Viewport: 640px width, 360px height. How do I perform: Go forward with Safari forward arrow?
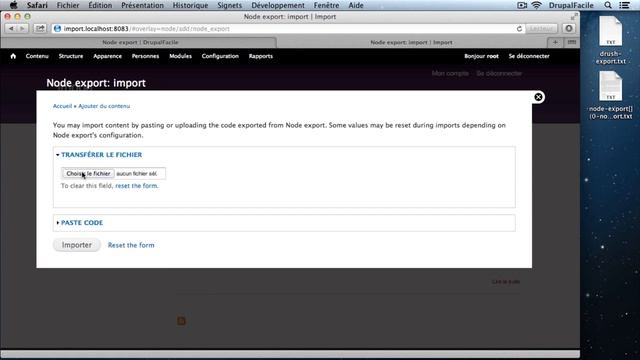(x=22, y=29)
